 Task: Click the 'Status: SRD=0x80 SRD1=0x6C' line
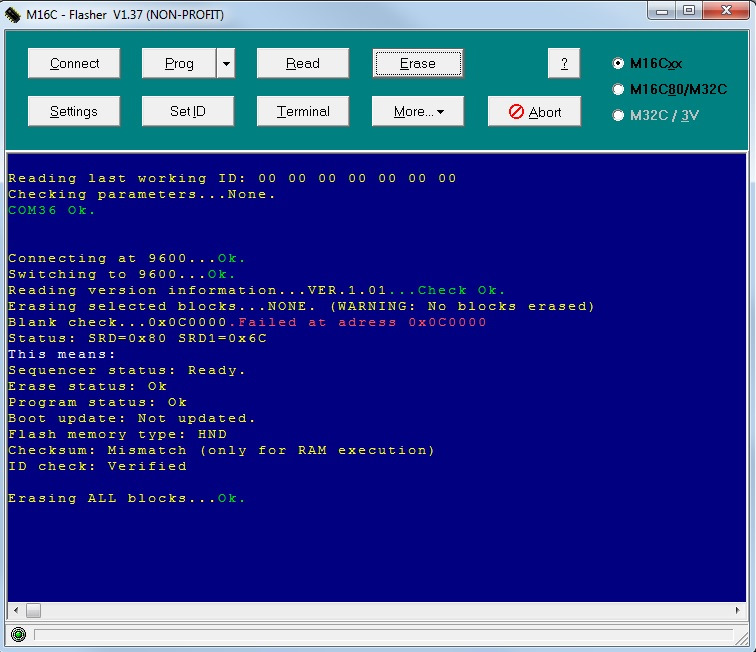(137, 338)
